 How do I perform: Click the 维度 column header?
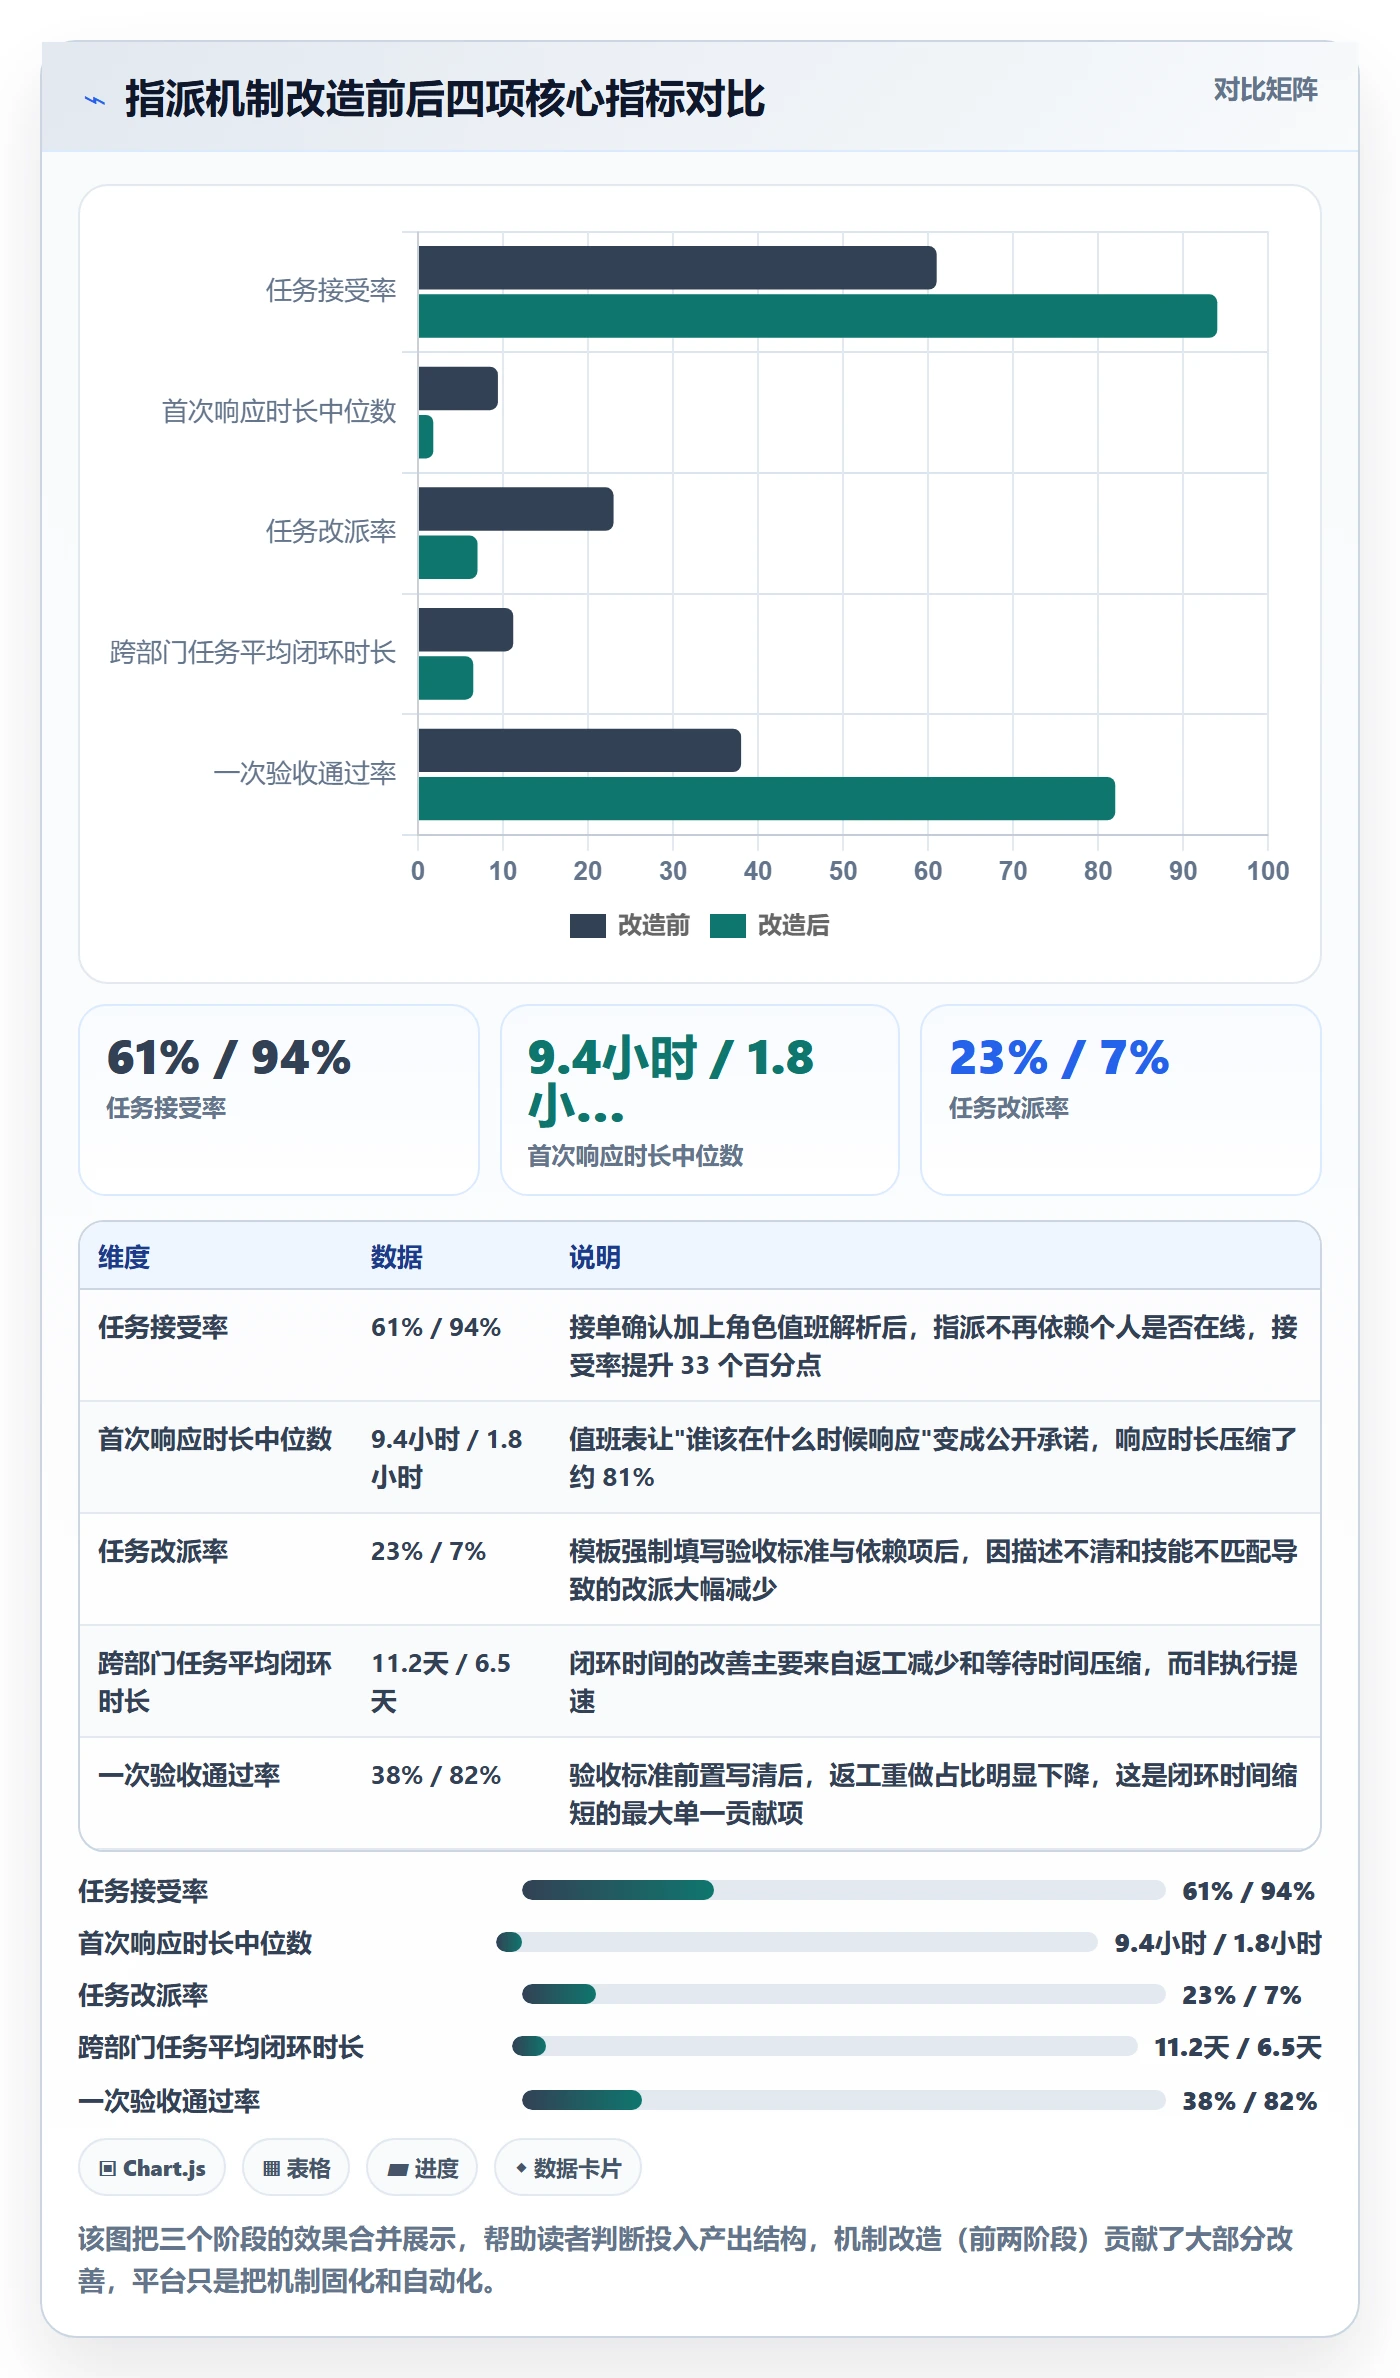click(x=124, y=1257)
